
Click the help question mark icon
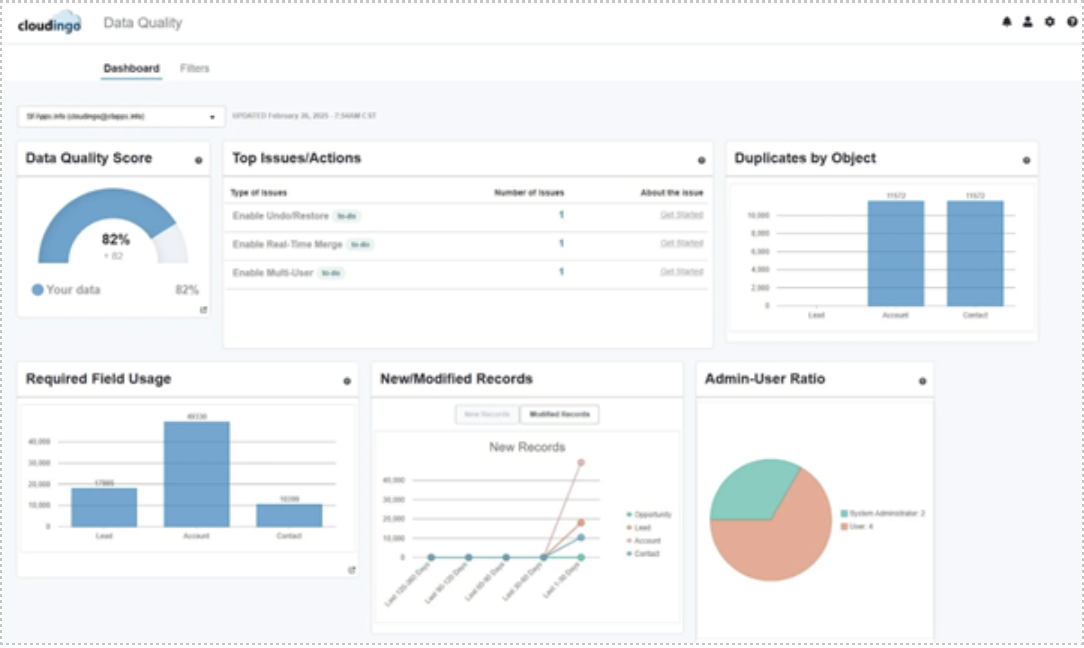1072,22
